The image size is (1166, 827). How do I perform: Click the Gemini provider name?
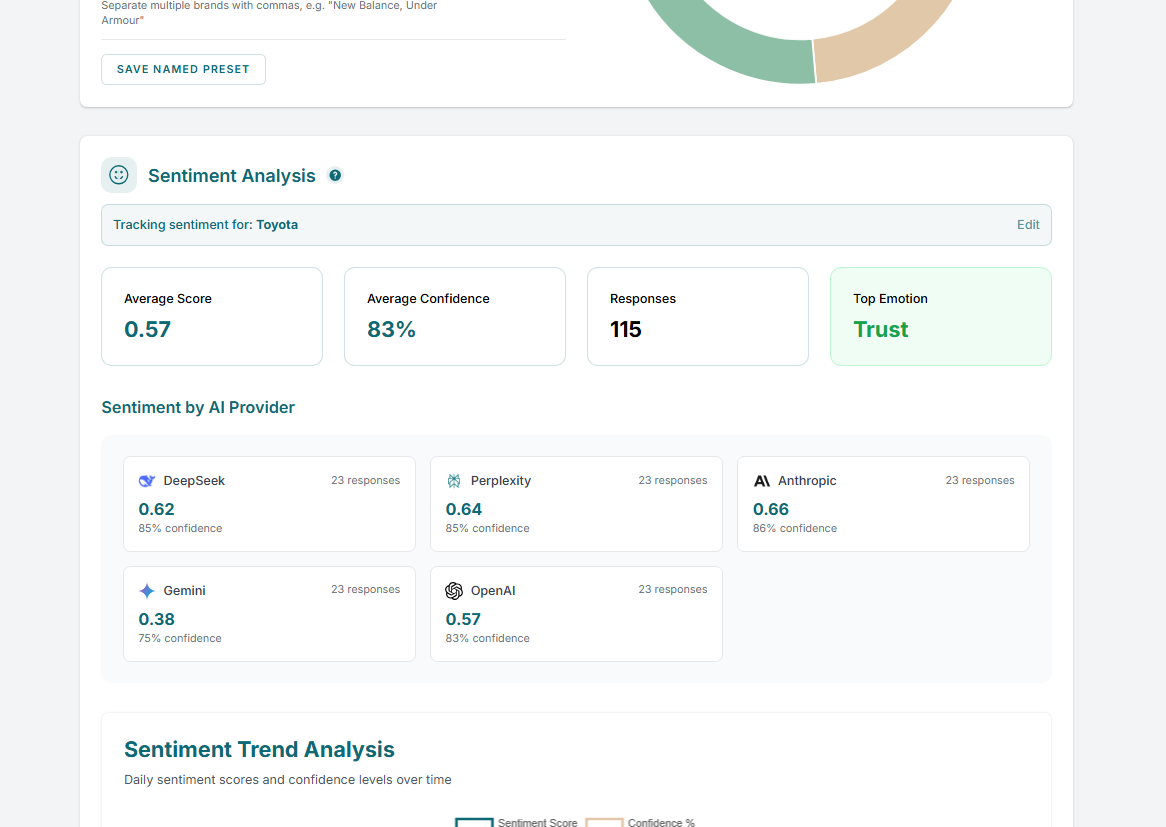[184, 591]
